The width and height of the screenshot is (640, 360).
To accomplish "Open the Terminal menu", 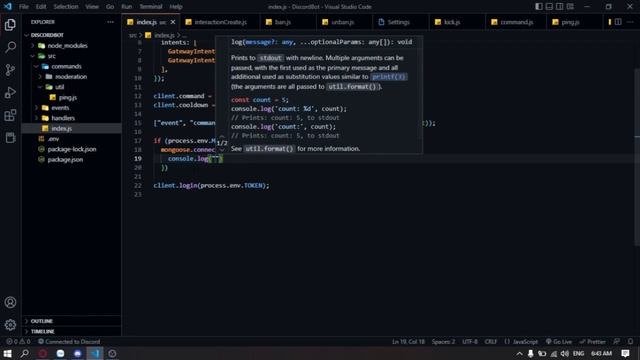I will coord(151,7).
